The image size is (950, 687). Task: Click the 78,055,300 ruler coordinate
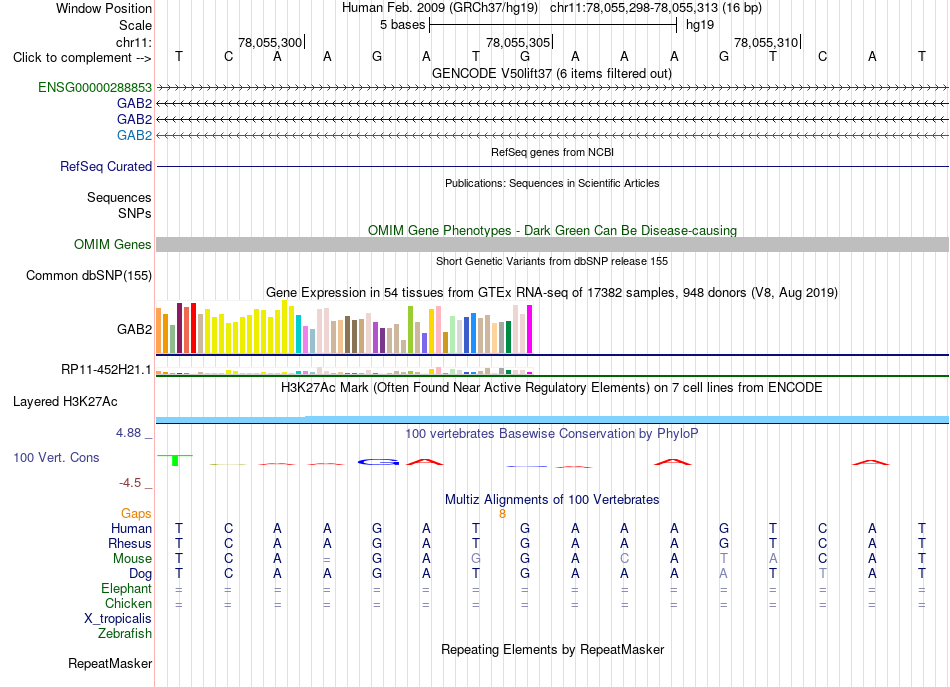tap(270, 42)
